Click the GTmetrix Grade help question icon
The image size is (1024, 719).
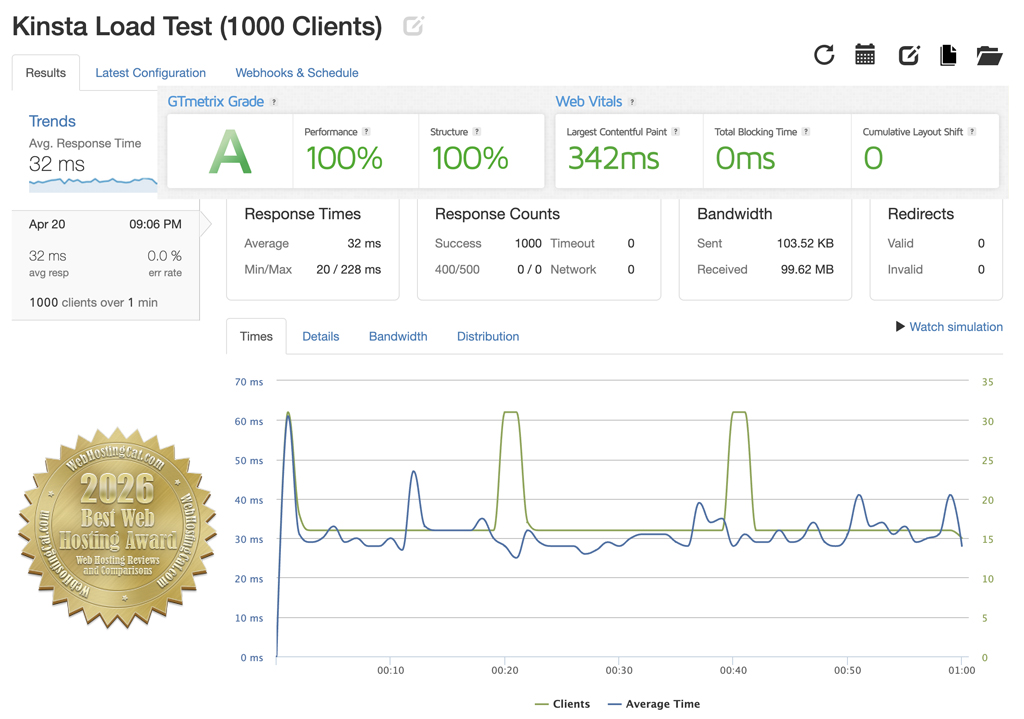pos(274,102)
